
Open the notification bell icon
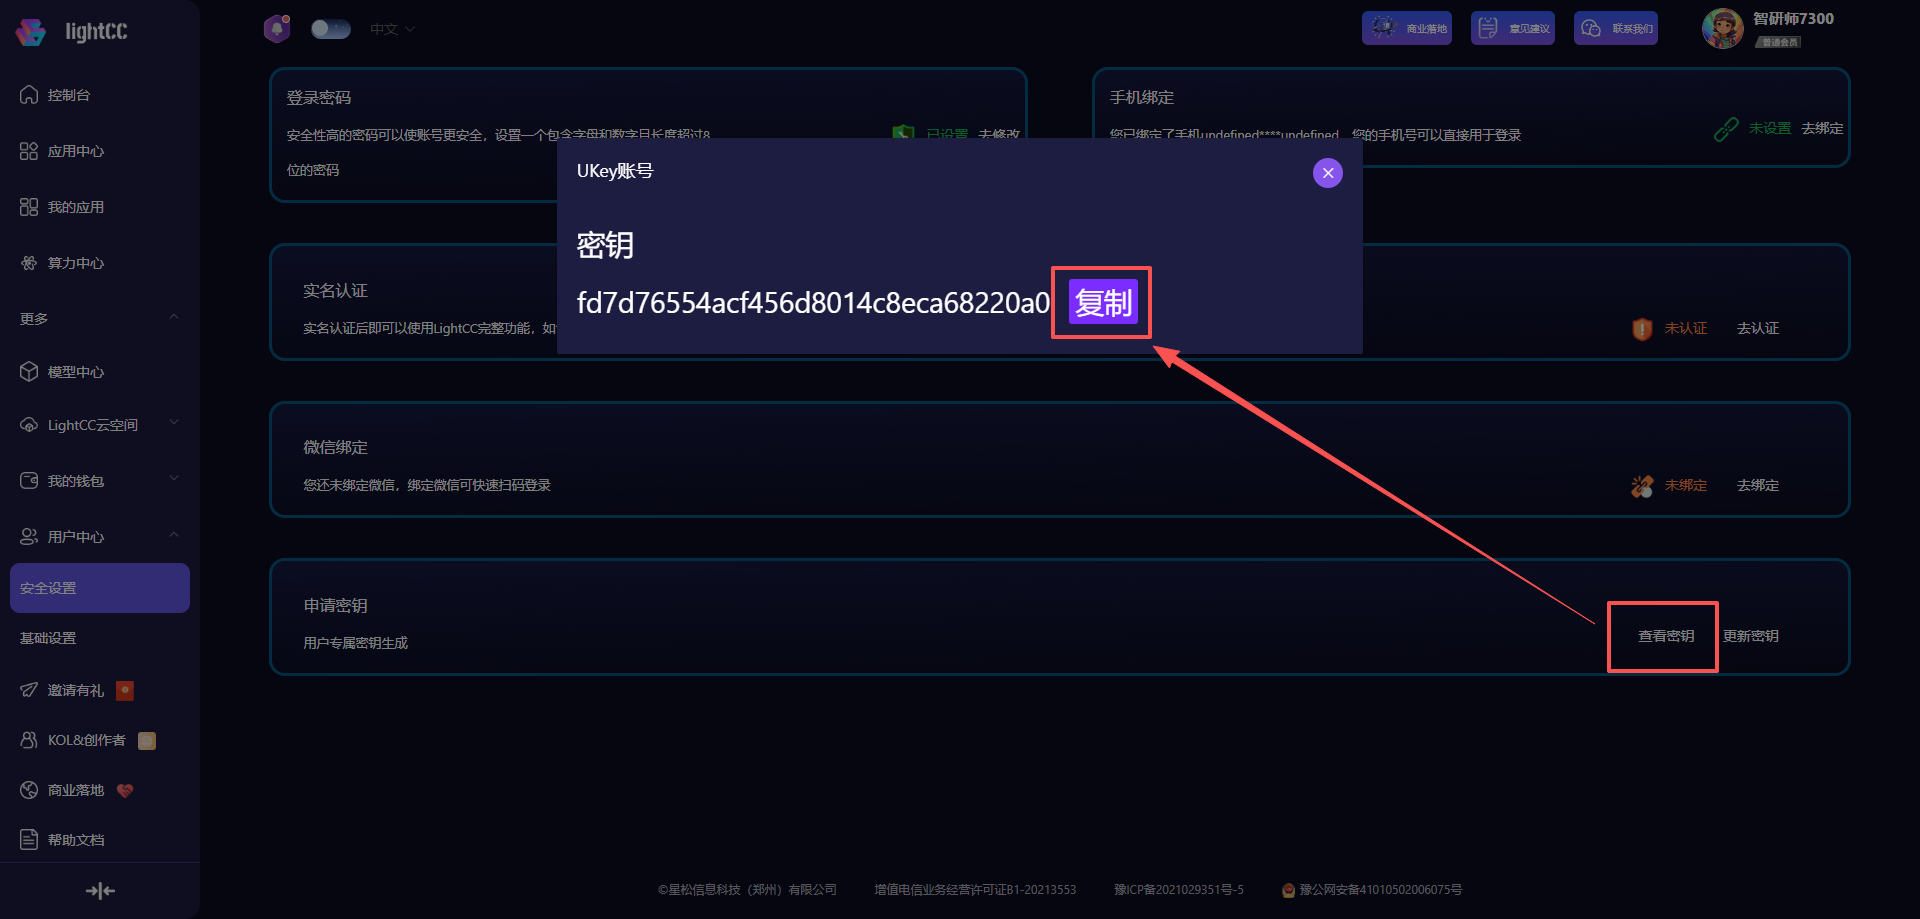tap(277, 29)
